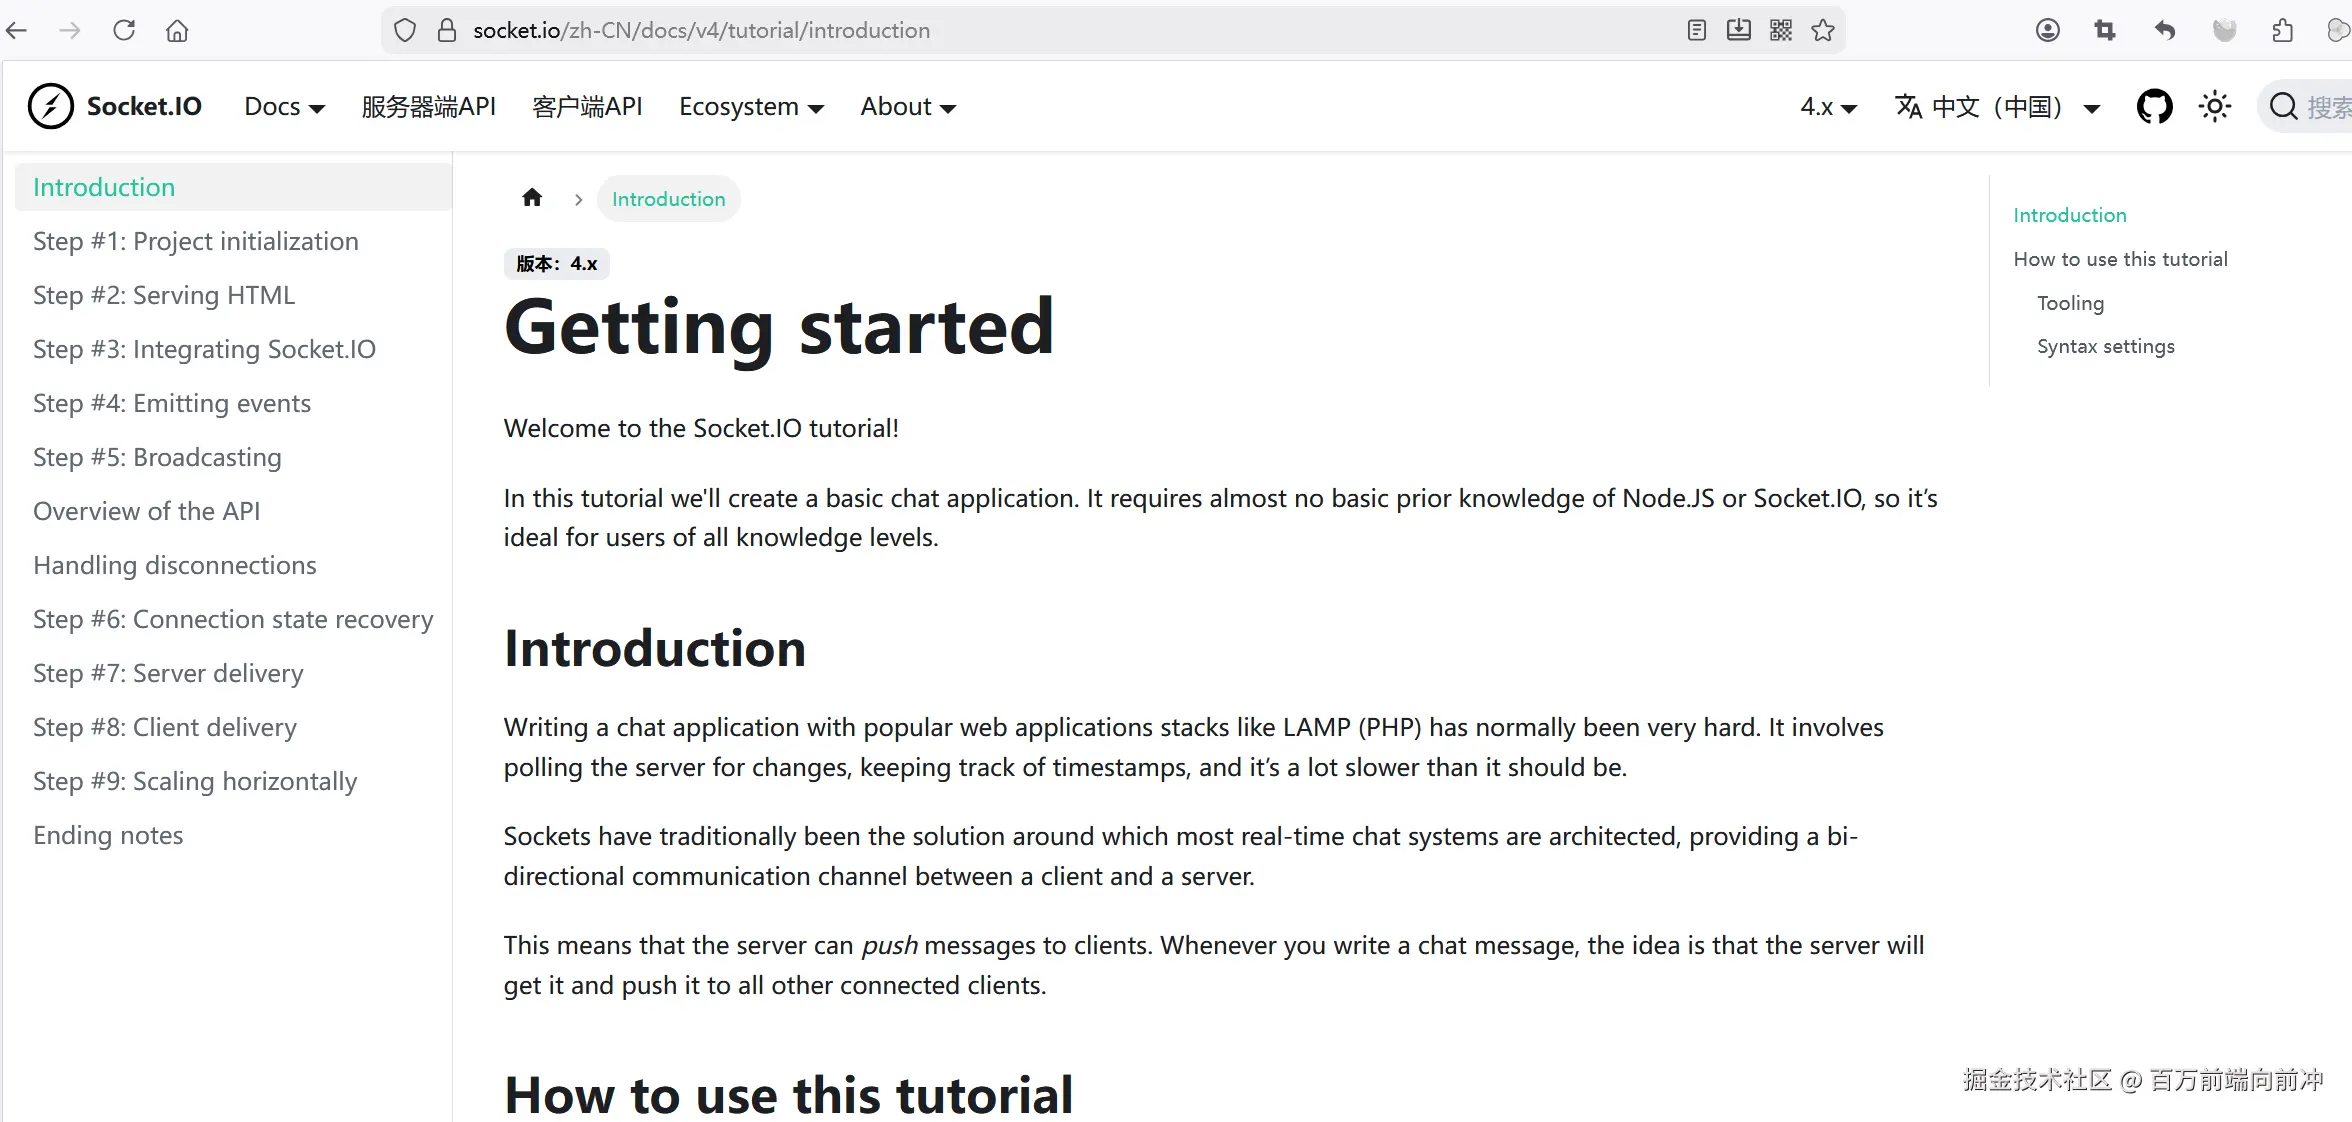The image size is (2352, 1122).
Task: Go to Step #3: Integrating Socket.IO
Action: click(x=204, y=349)
